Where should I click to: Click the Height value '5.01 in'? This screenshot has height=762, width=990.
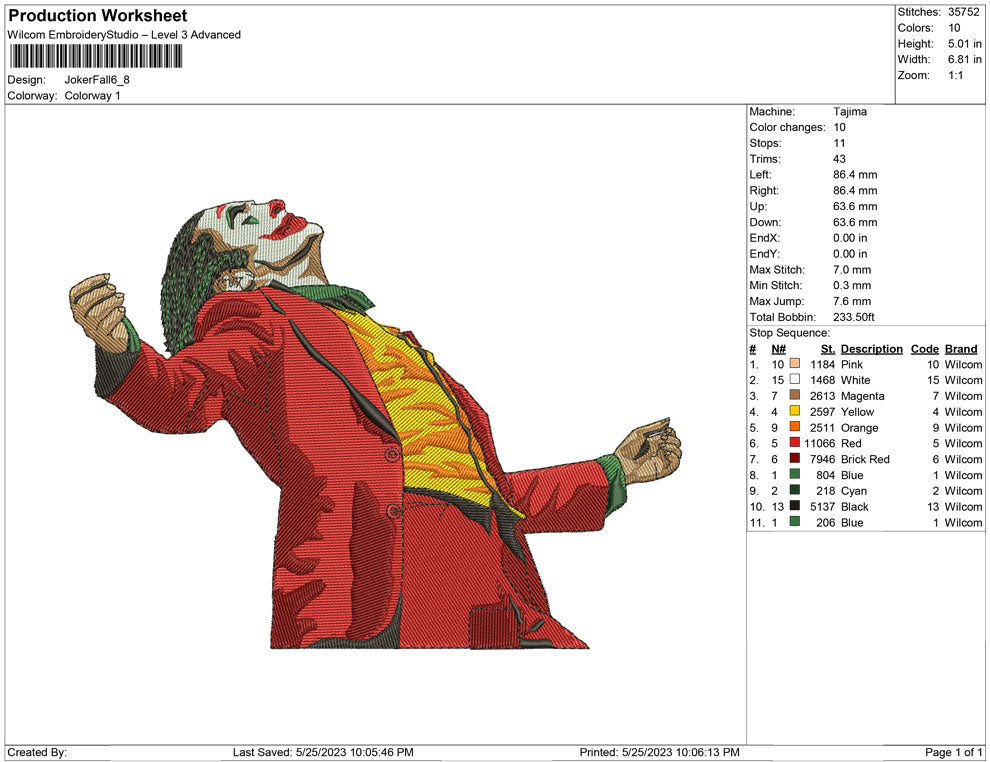tap(964, 44)
